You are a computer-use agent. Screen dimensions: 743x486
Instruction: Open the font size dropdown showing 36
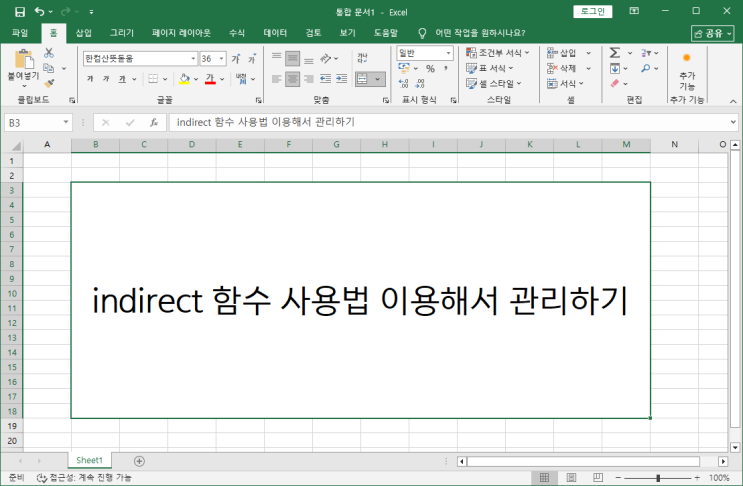point(220,59)
